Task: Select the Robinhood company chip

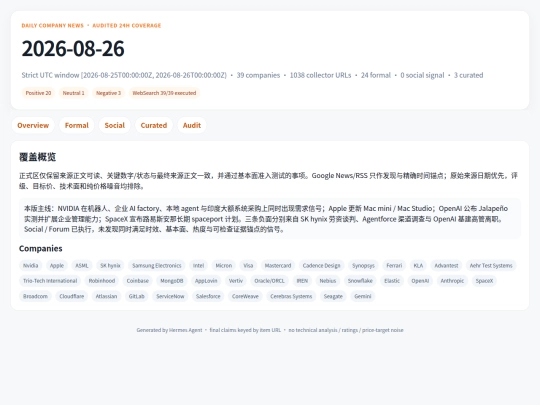Action: coord(102,281)
